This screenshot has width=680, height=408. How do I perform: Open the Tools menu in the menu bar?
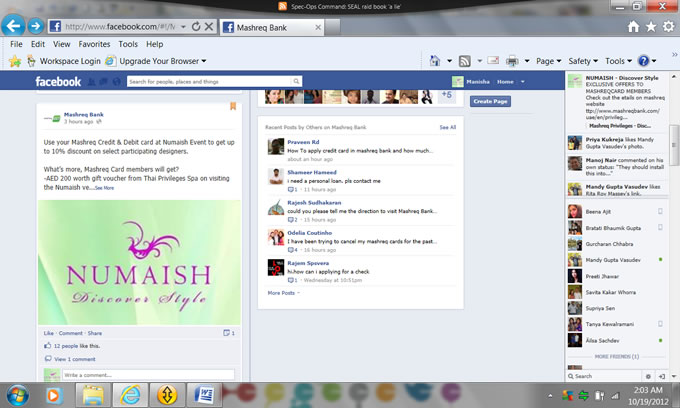pos(128,44)
